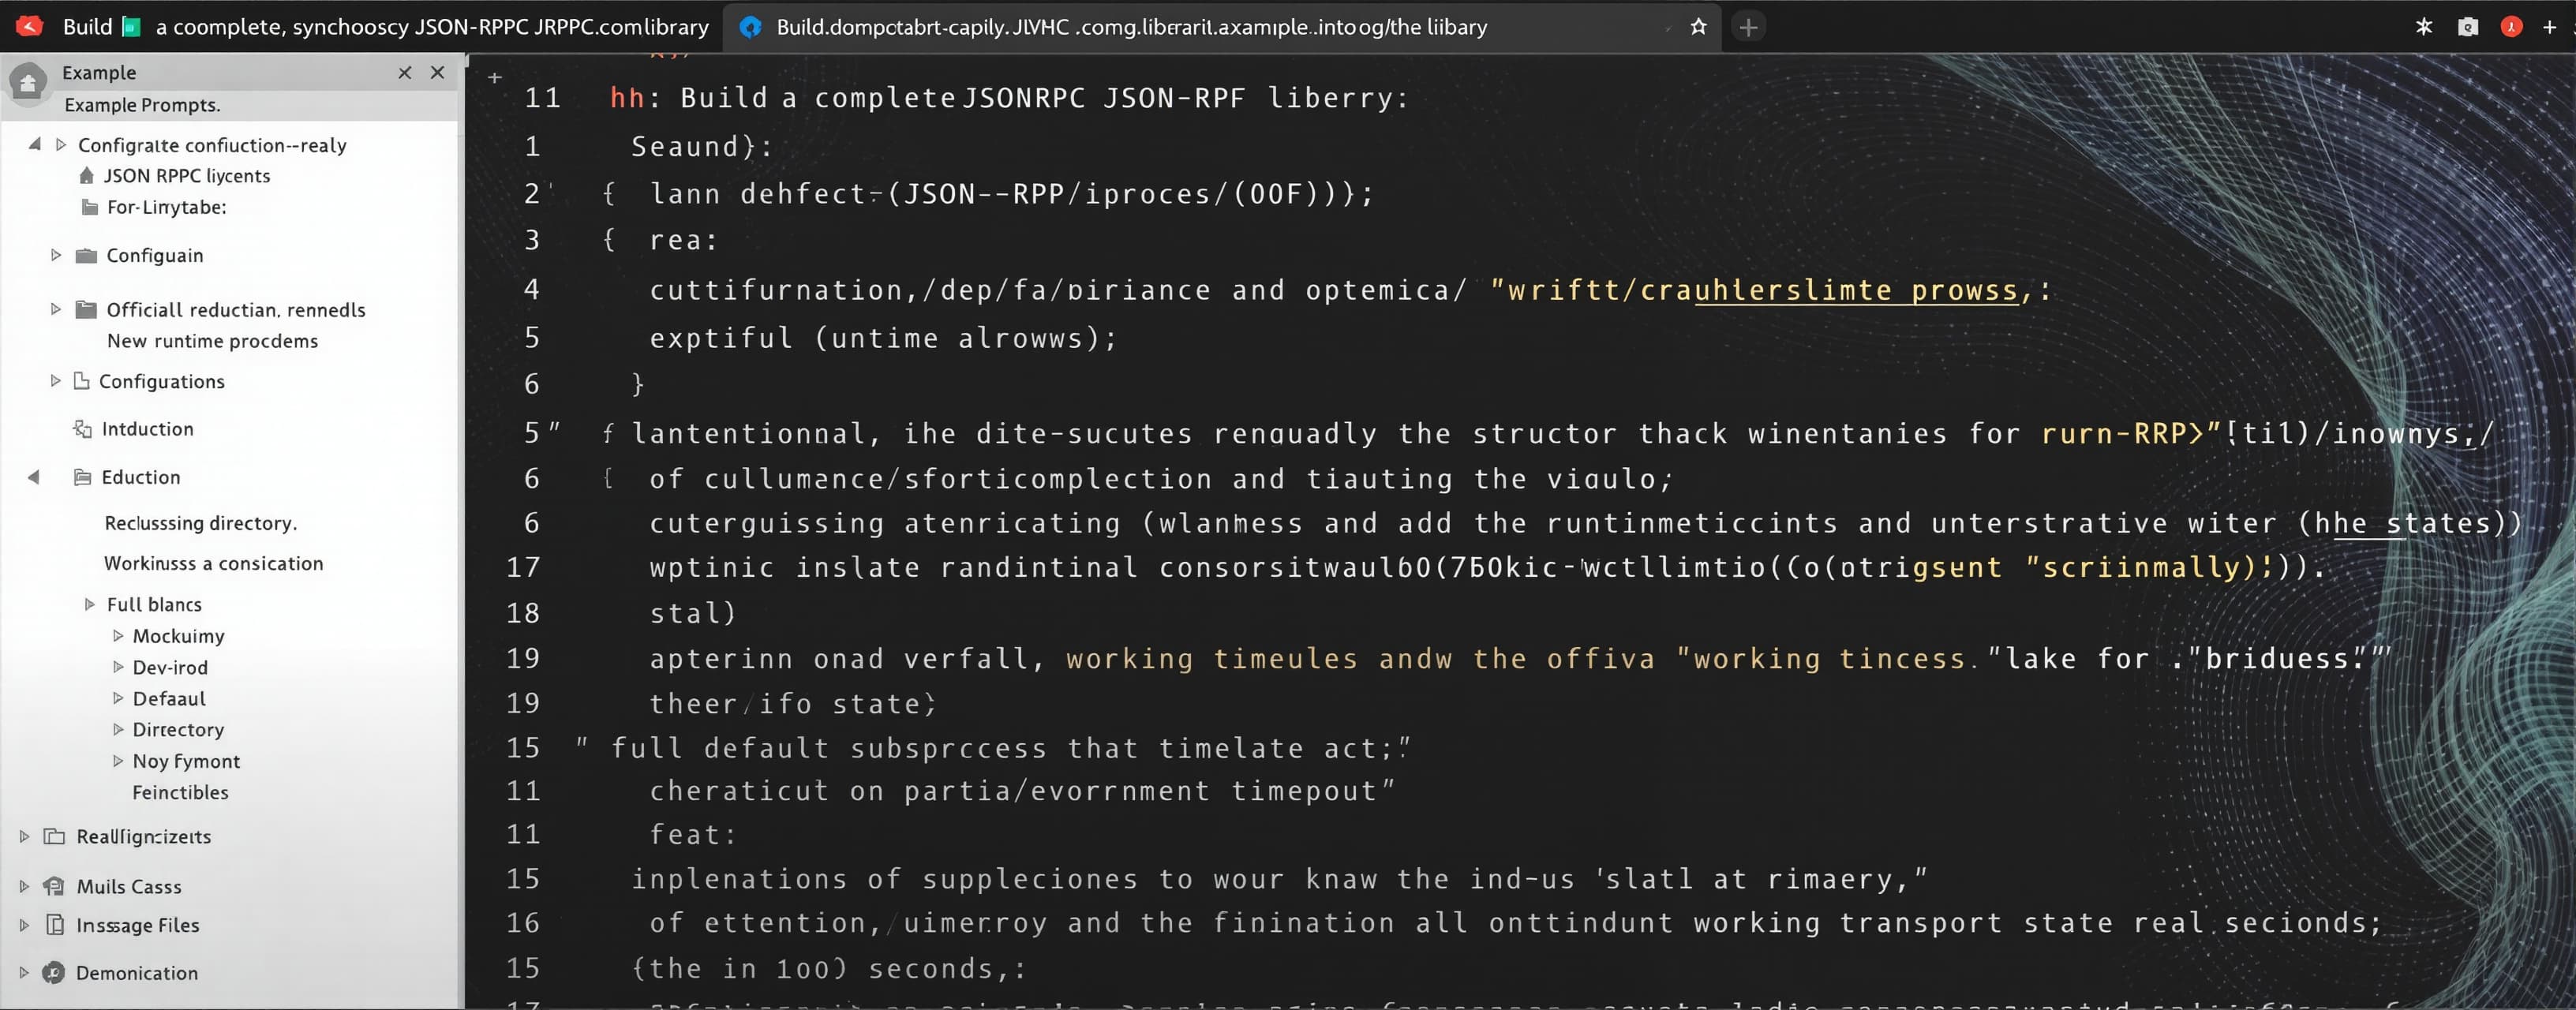Collapse the Eduction section arrow
This screenshot has height=1010, width=2576.
34,477
